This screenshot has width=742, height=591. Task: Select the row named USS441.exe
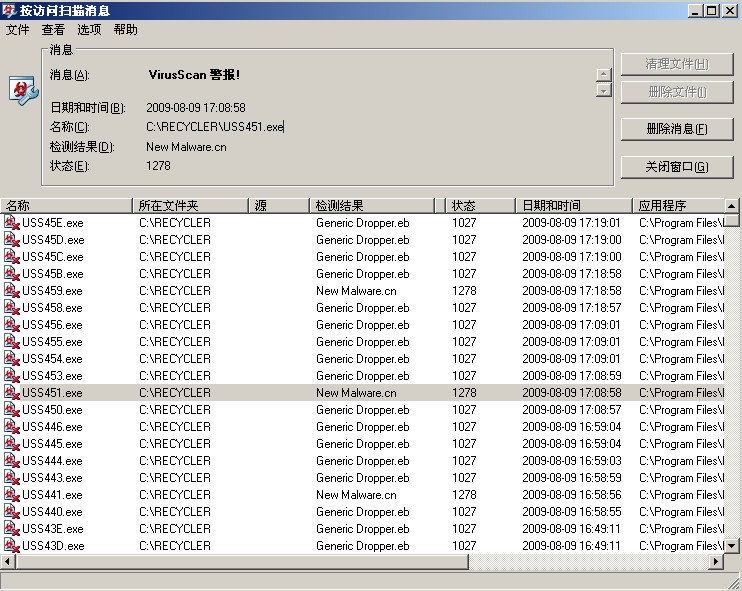tap(362, 495)
